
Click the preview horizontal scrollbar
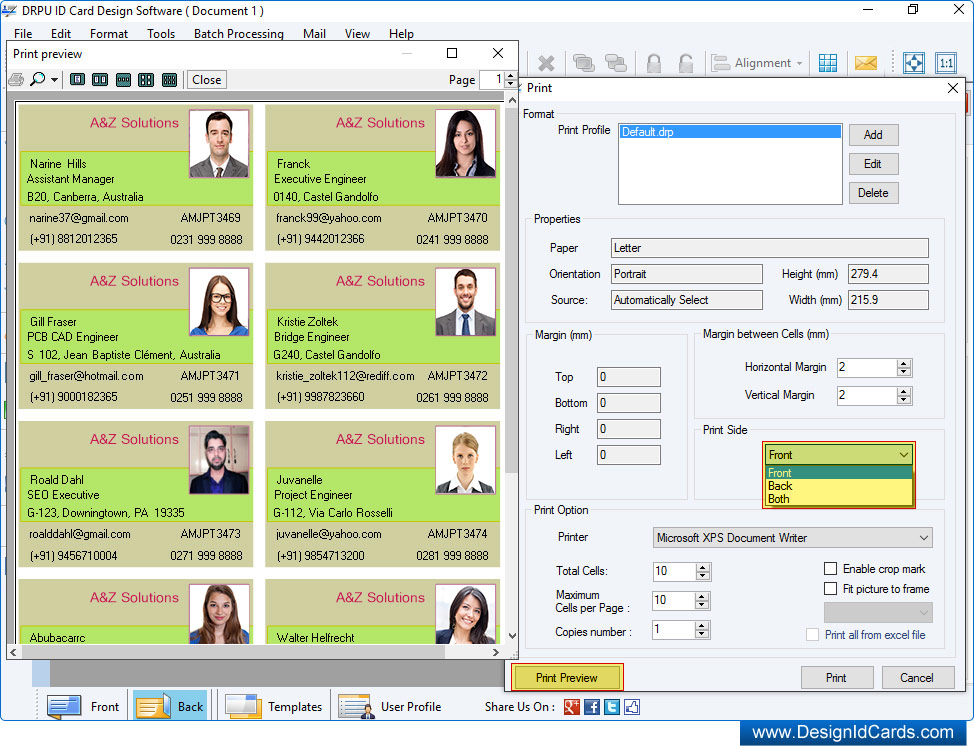click(255, 652)
